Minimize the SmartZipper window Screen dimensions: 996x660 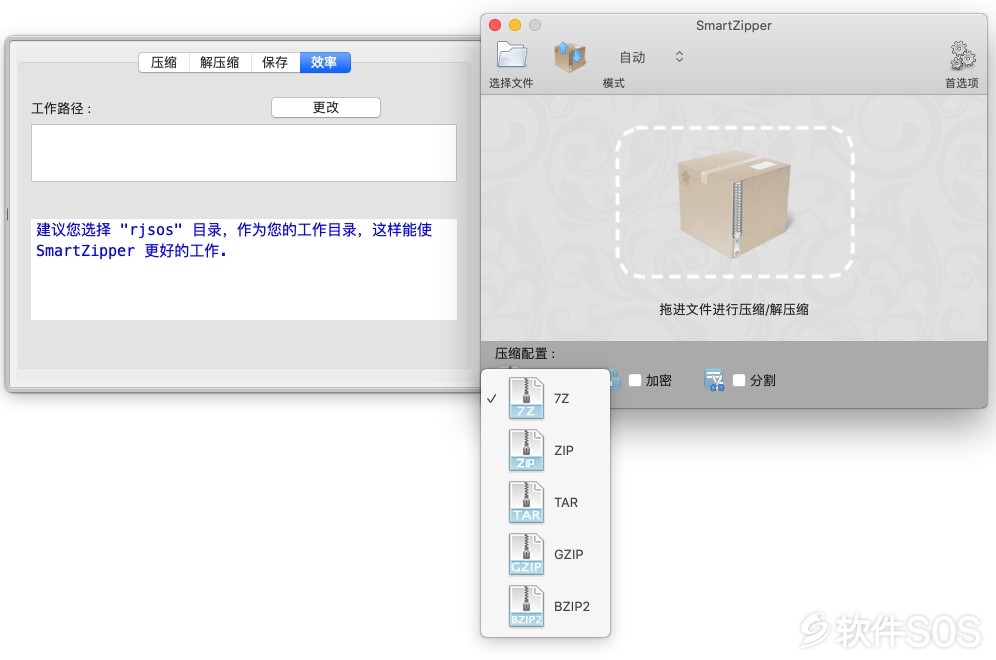click(515, 25)
